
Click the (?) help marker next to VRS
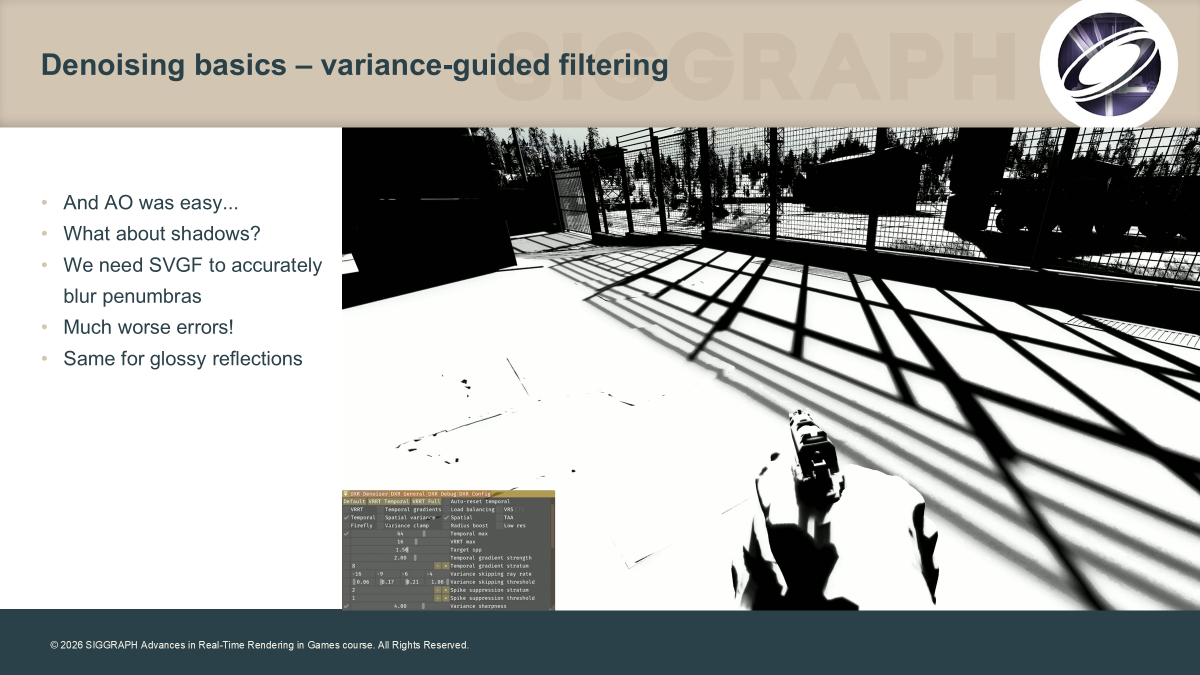[519, 509]
